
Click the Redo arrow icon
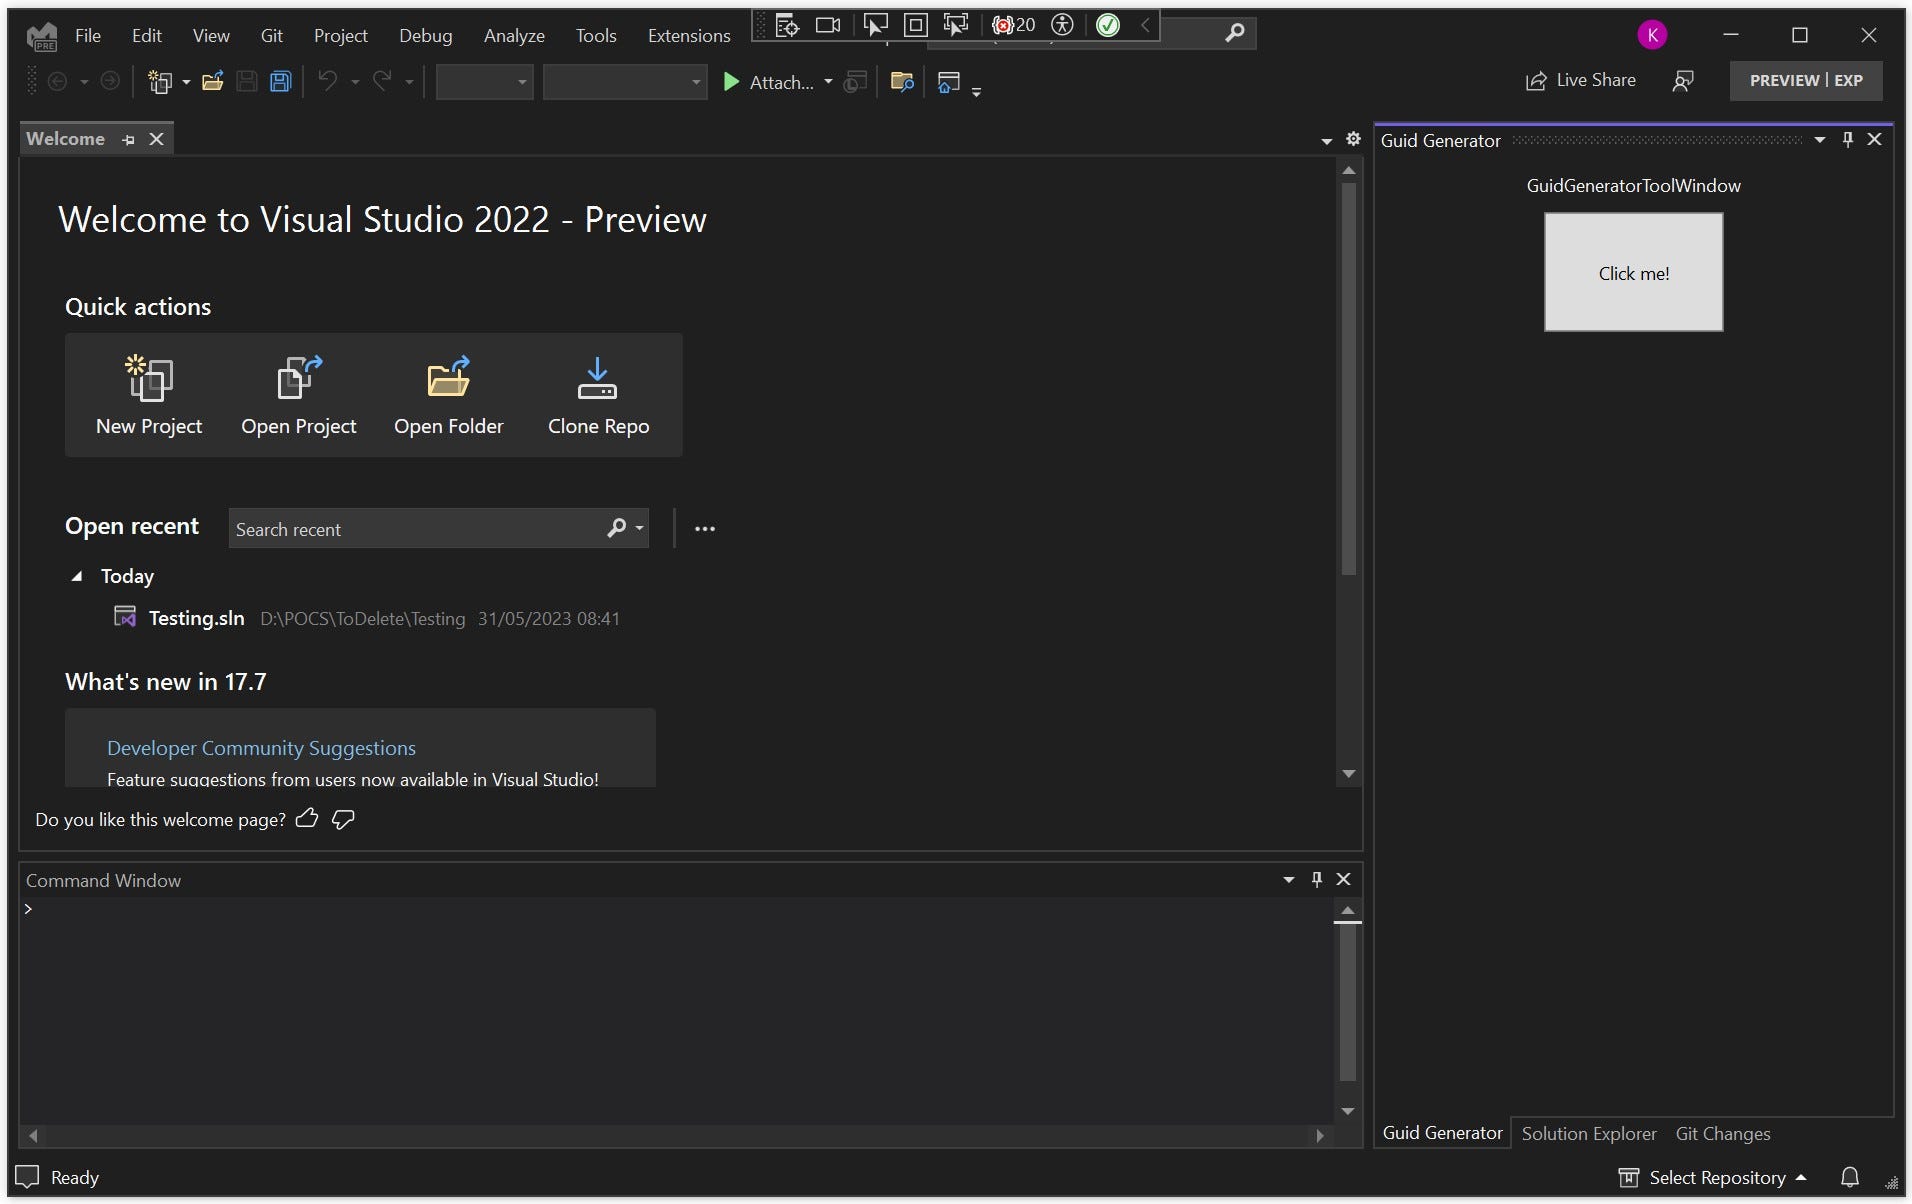pos(382,81)
